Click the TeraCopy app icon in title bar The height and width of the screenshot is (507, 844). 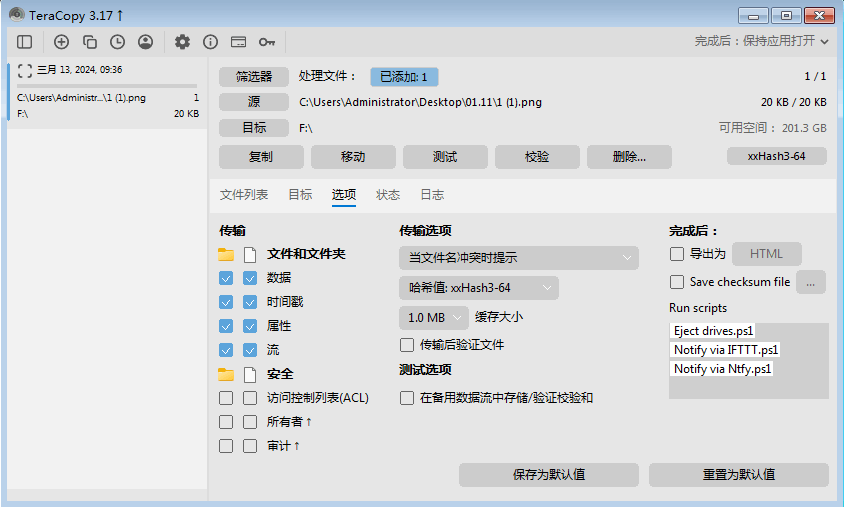click(17, 14)
